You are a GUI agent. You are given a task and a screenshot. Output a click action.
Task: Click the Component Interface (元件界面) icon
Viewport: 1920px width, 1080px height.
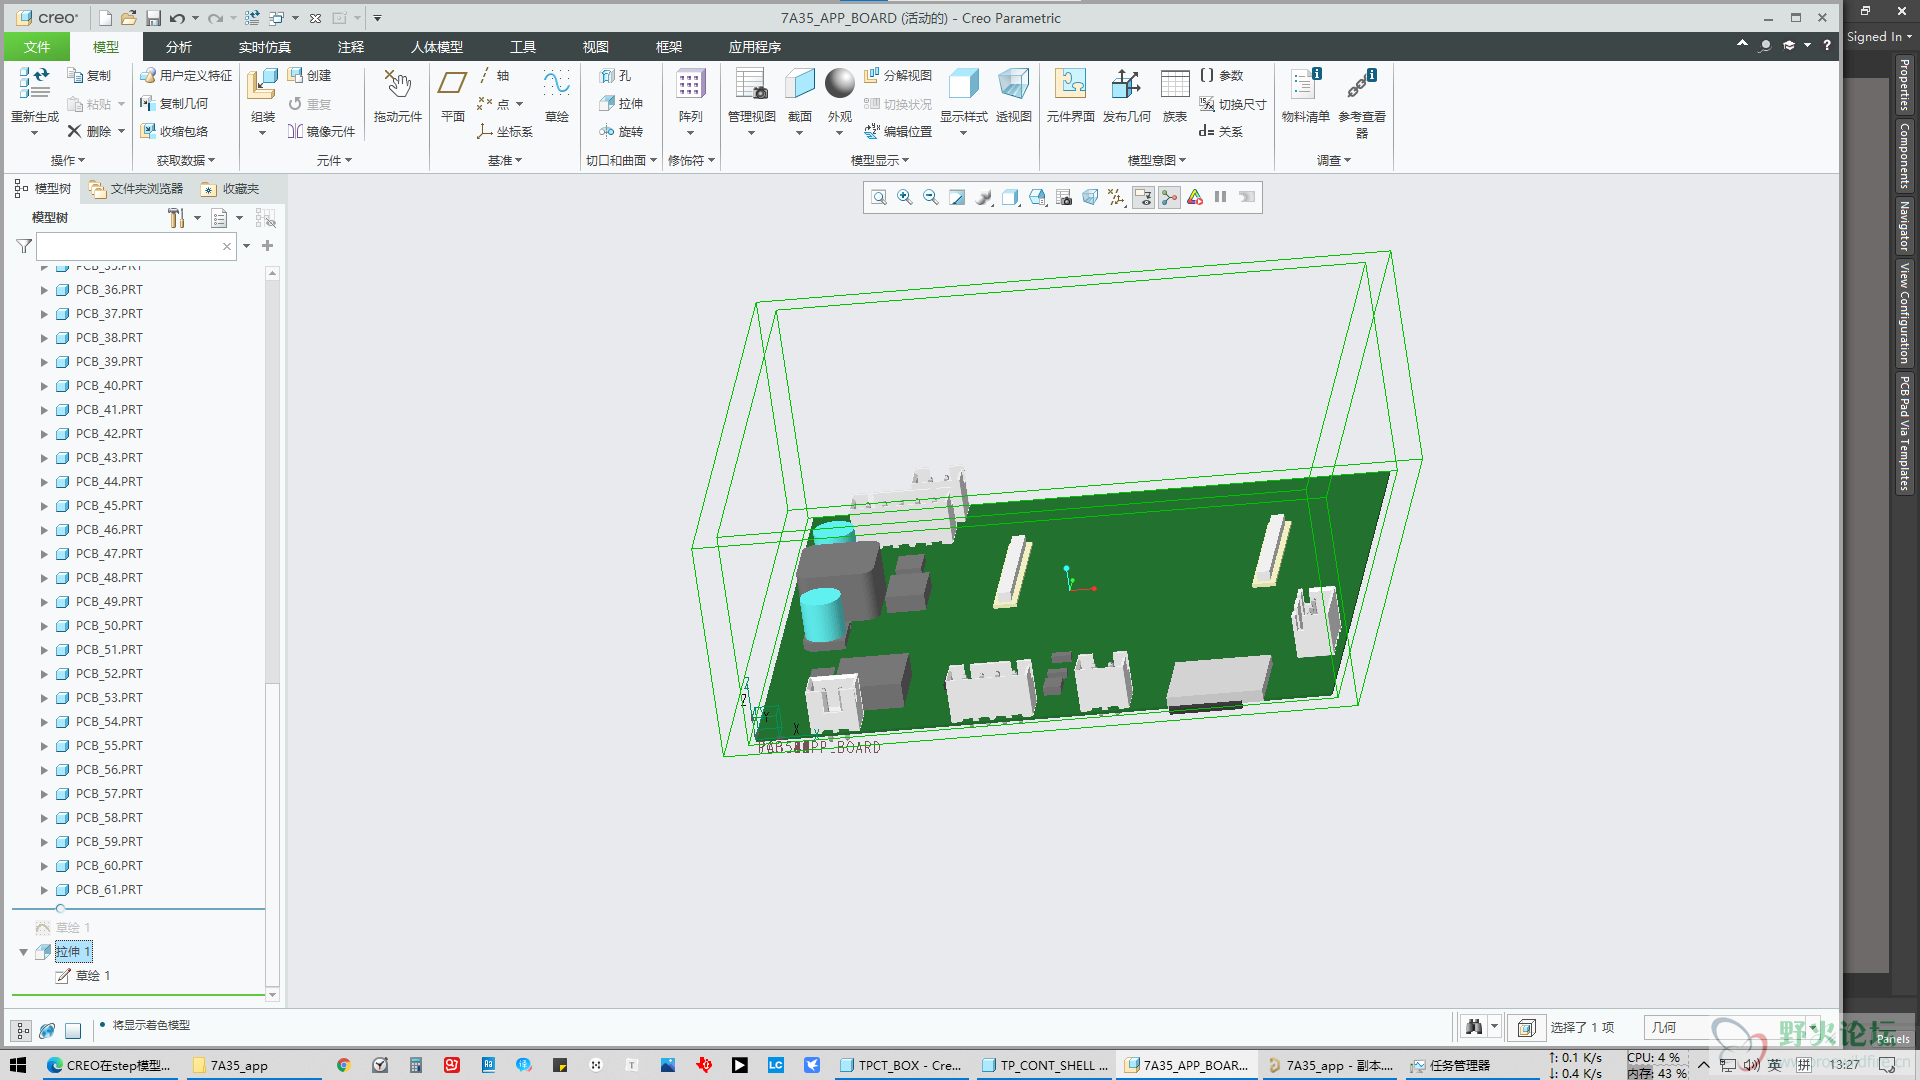click(1070, 84)
